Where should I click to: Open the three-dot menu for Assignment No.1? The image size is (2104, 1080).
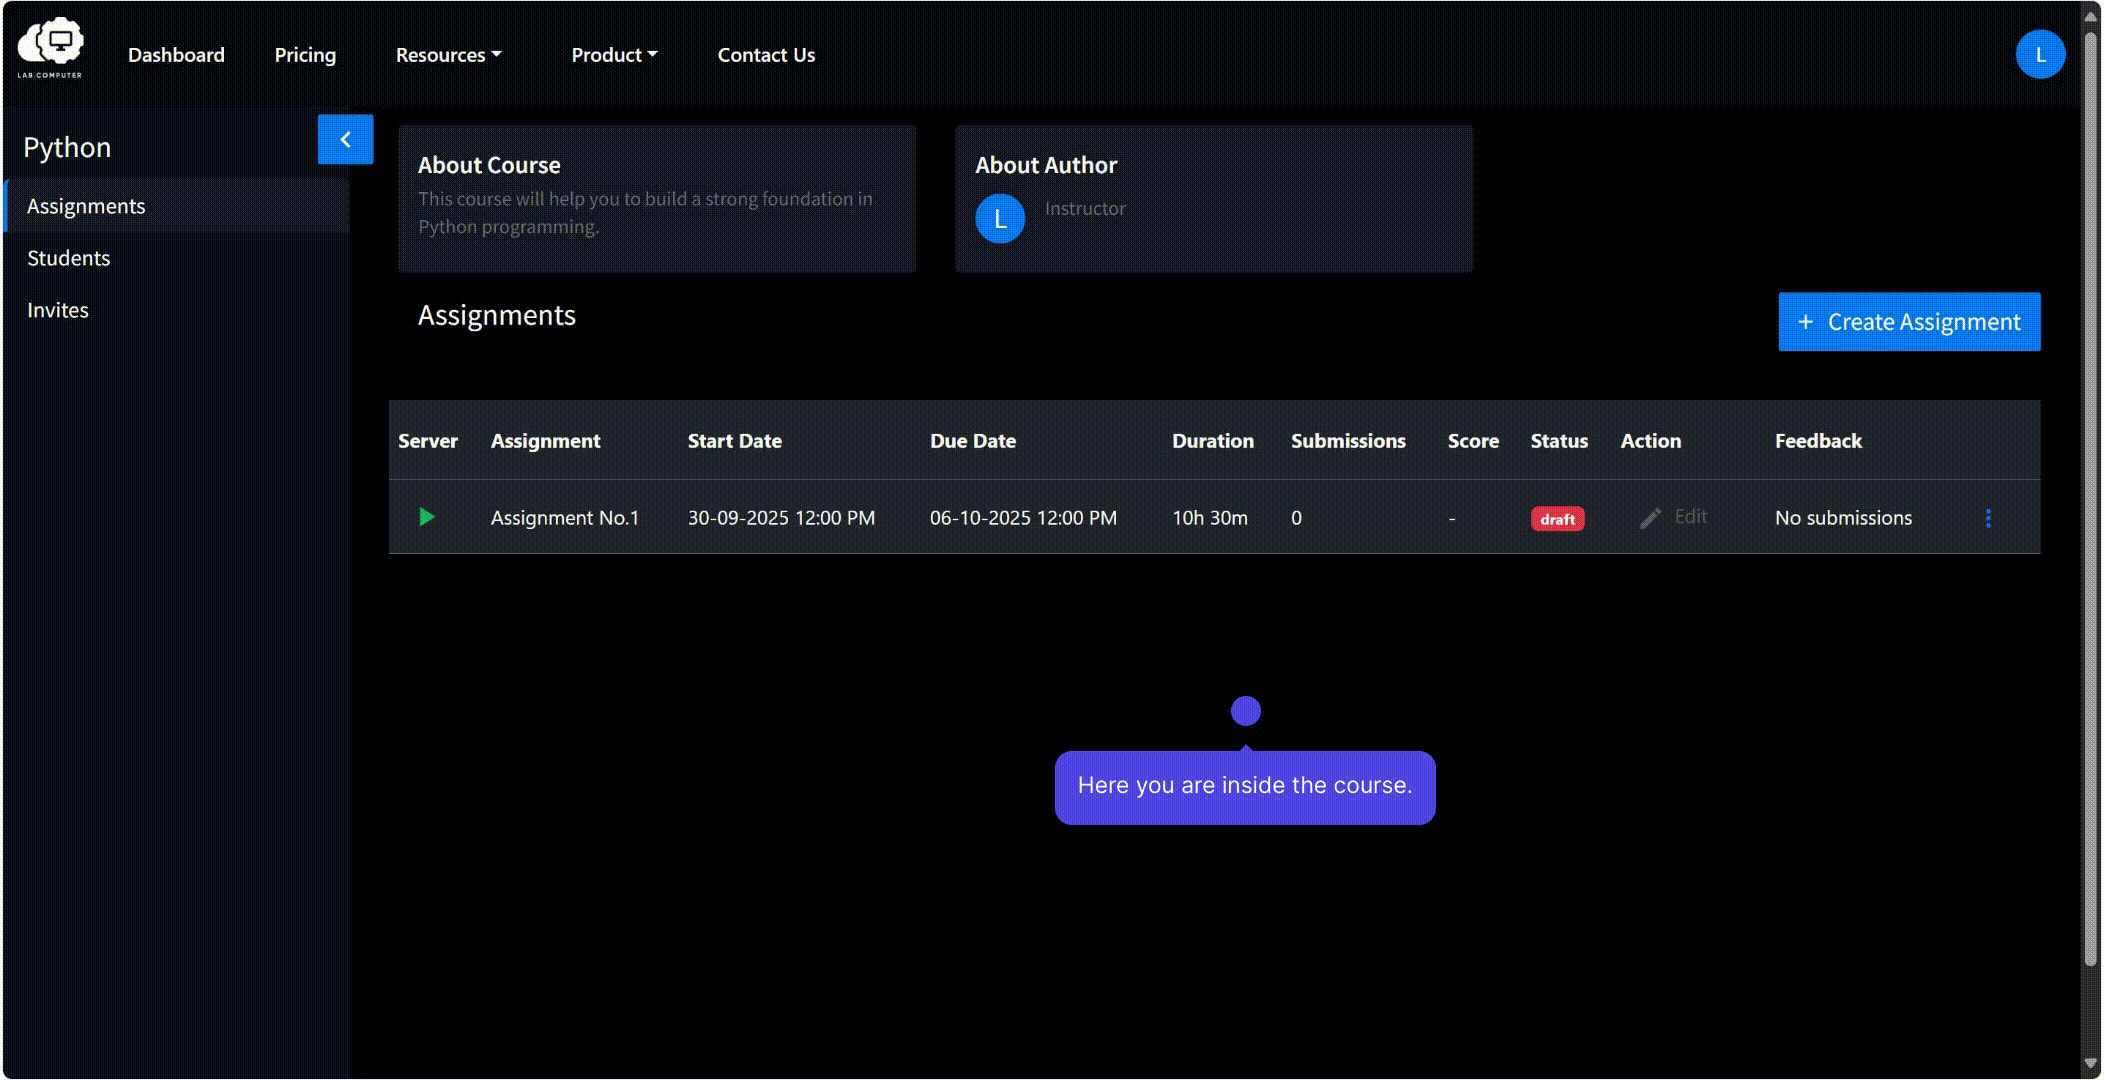(x=1988, y=518)
